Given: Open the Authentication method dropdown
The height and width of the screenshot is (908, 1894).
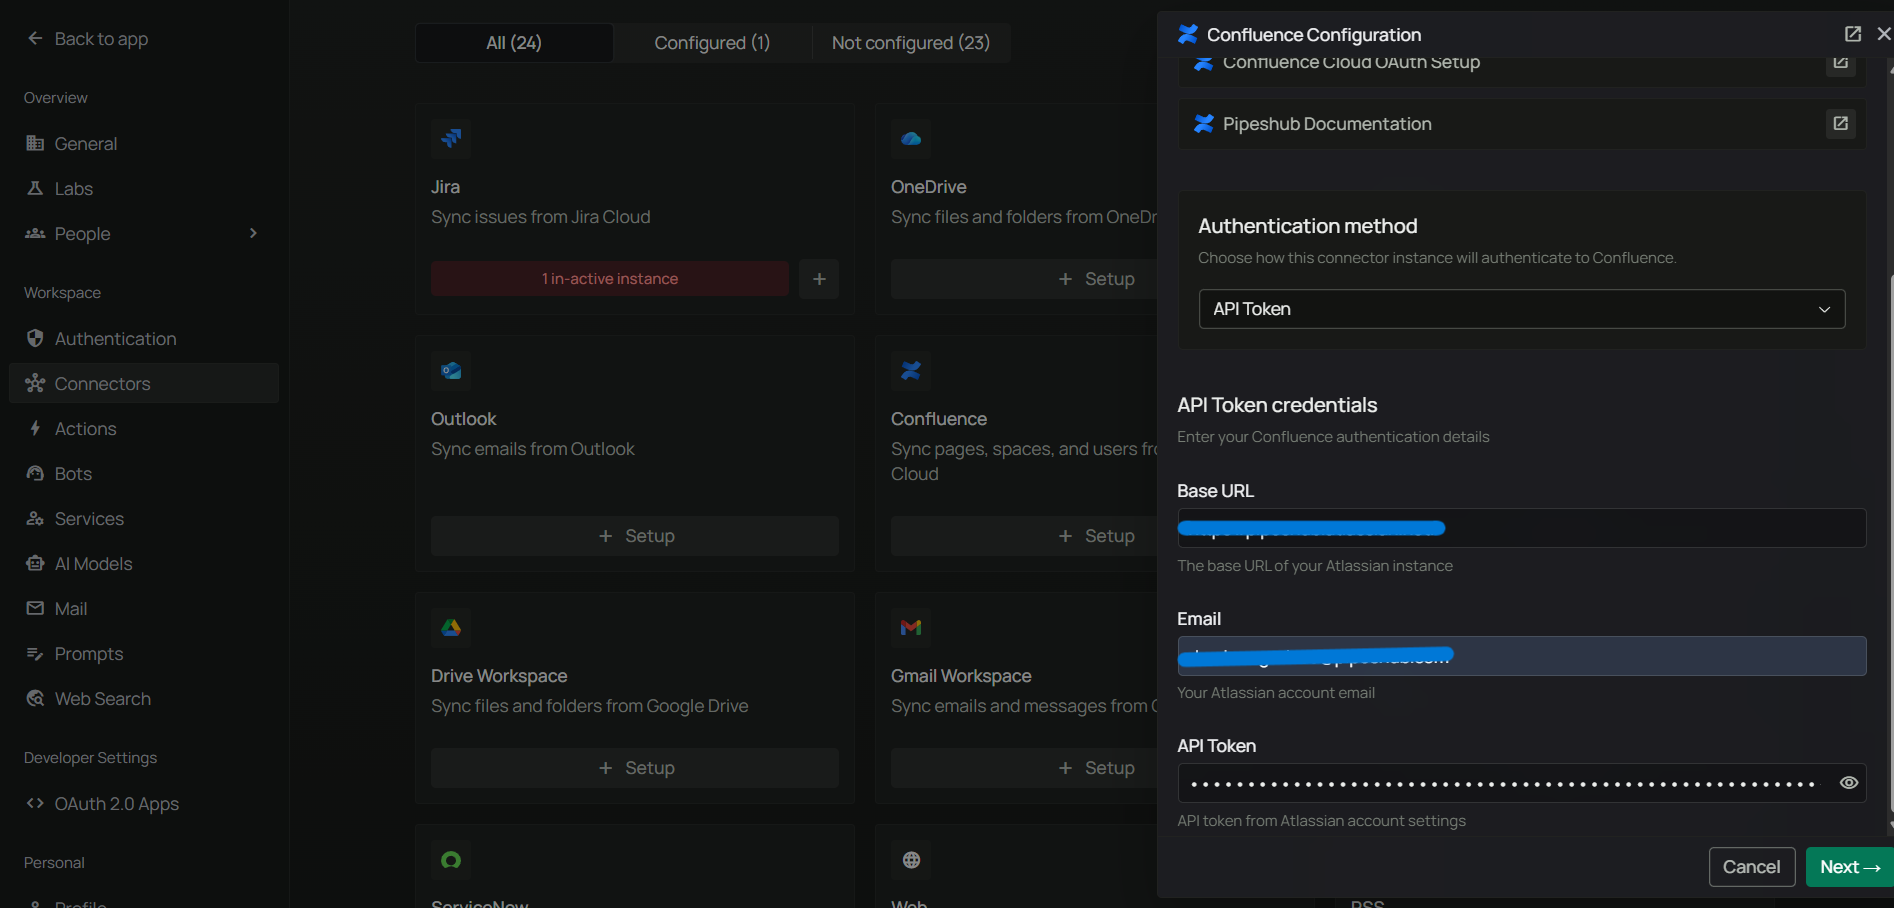Looking at the screenshot, I should click(x=1522, y=309).
